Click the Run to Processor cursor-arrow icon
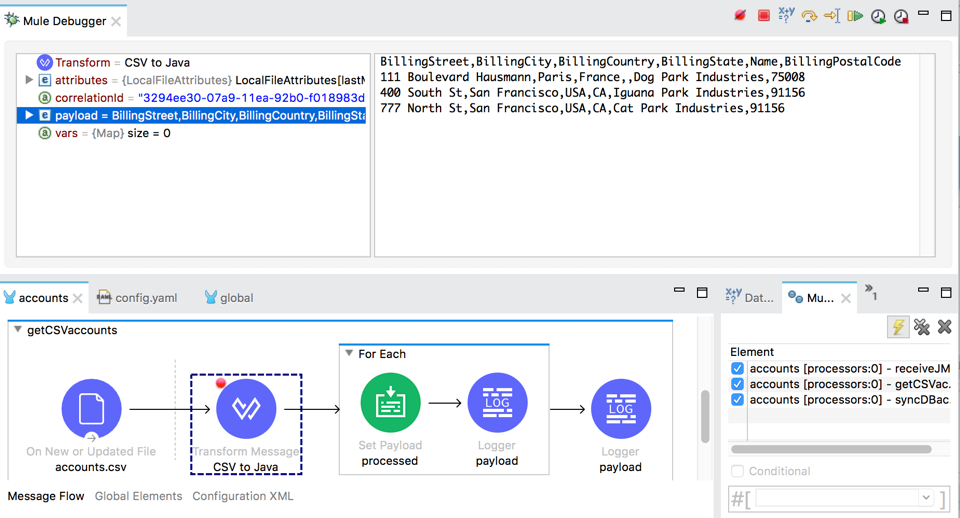960x518 pixels. pyautogui.click(x=832, y=16)
